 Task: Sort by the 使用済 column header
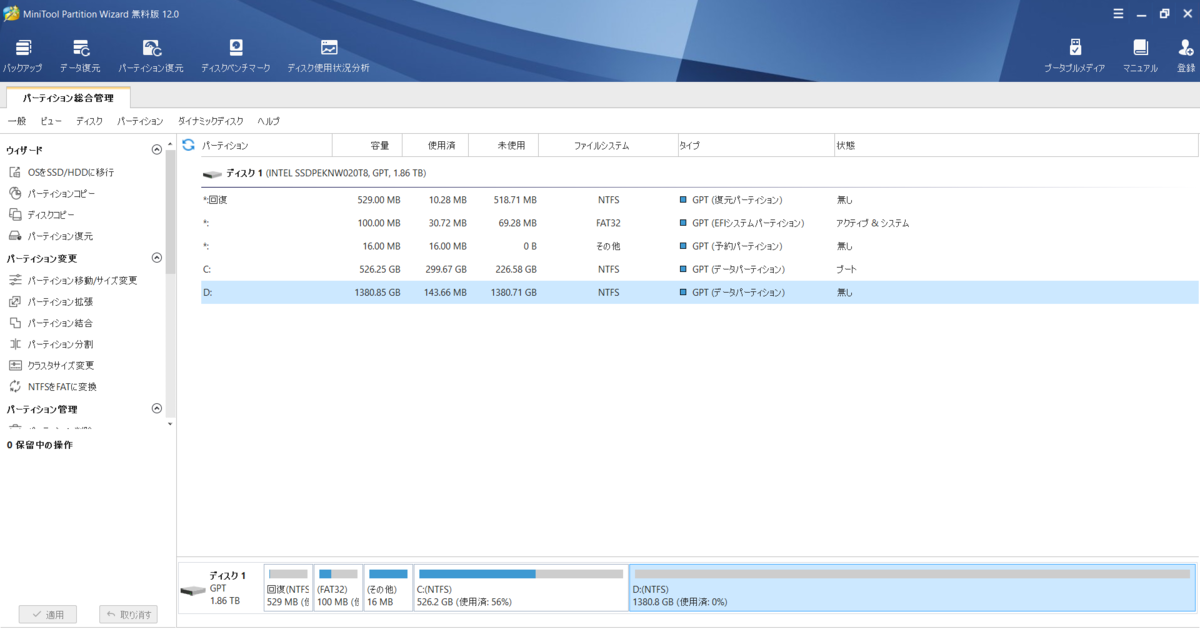click(x=437, y=146)
